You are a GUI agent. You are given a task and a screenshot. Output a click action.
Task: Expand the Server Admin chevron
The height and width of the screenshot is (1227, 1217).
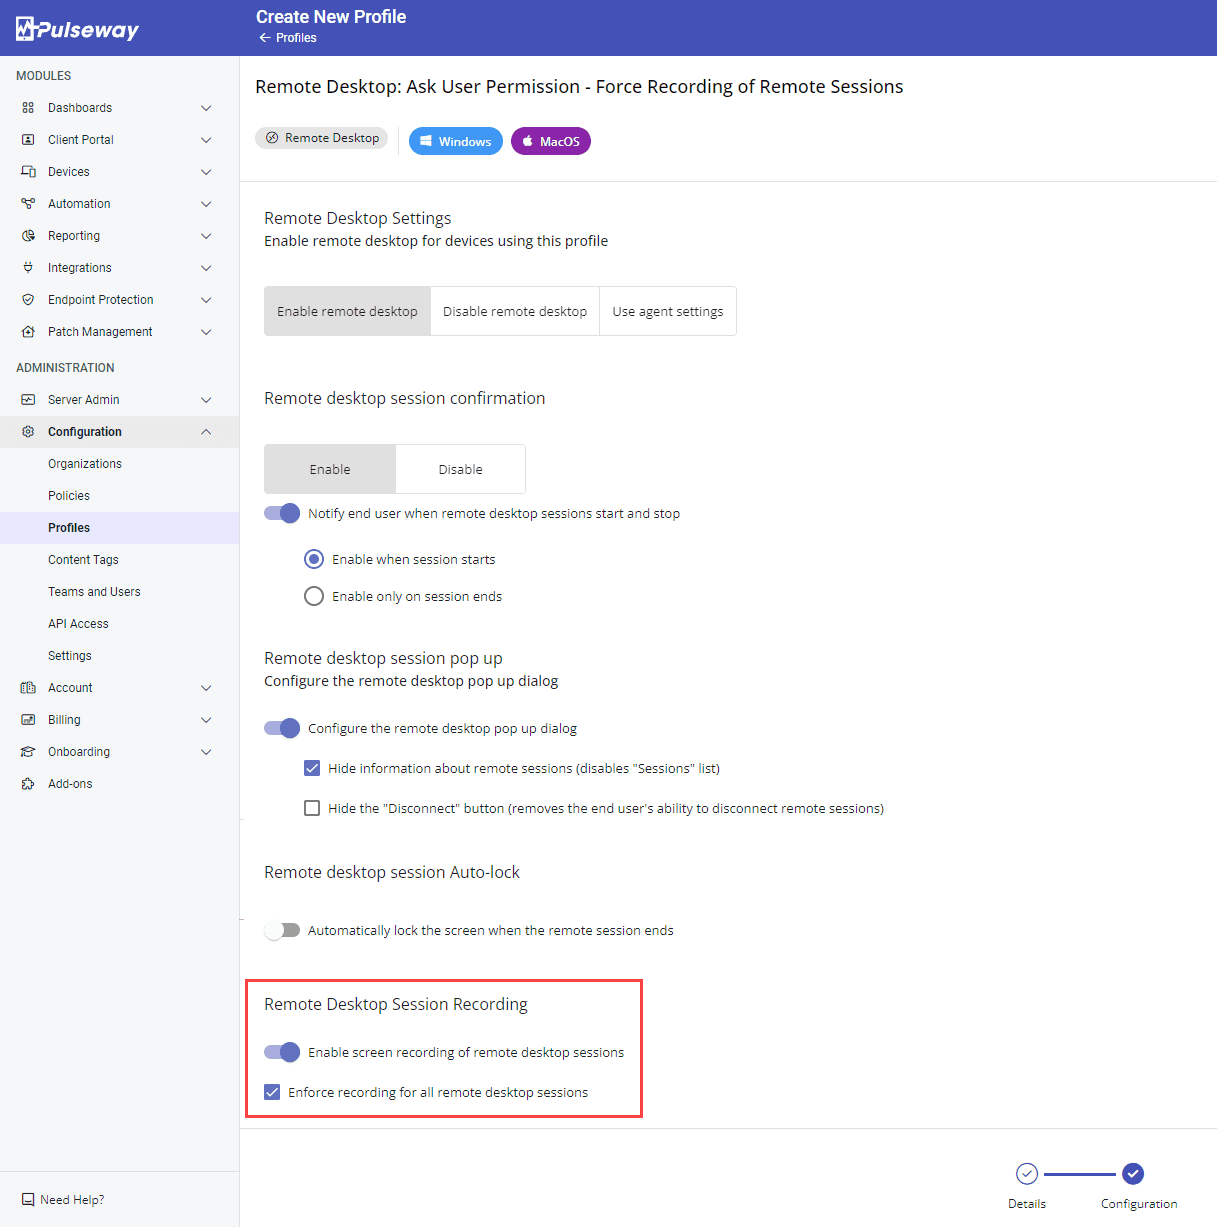coord(206,400)
